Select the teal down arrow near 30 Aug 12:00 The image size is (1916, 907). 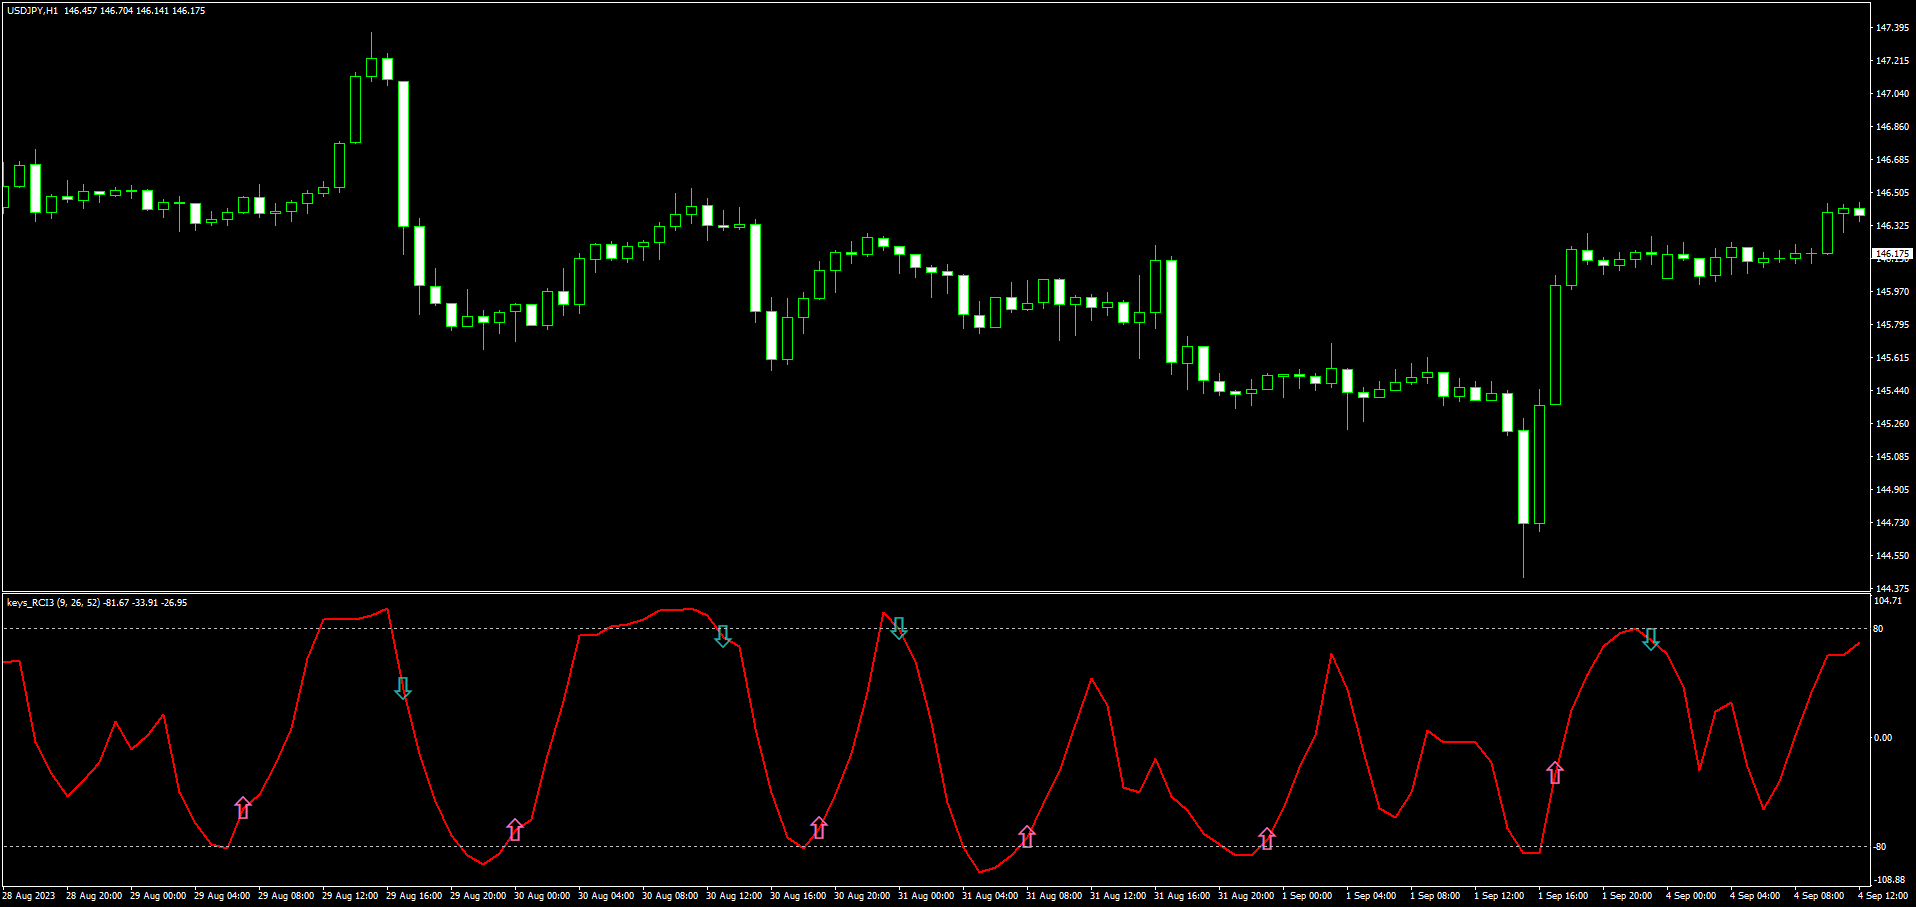coord(723,636)
